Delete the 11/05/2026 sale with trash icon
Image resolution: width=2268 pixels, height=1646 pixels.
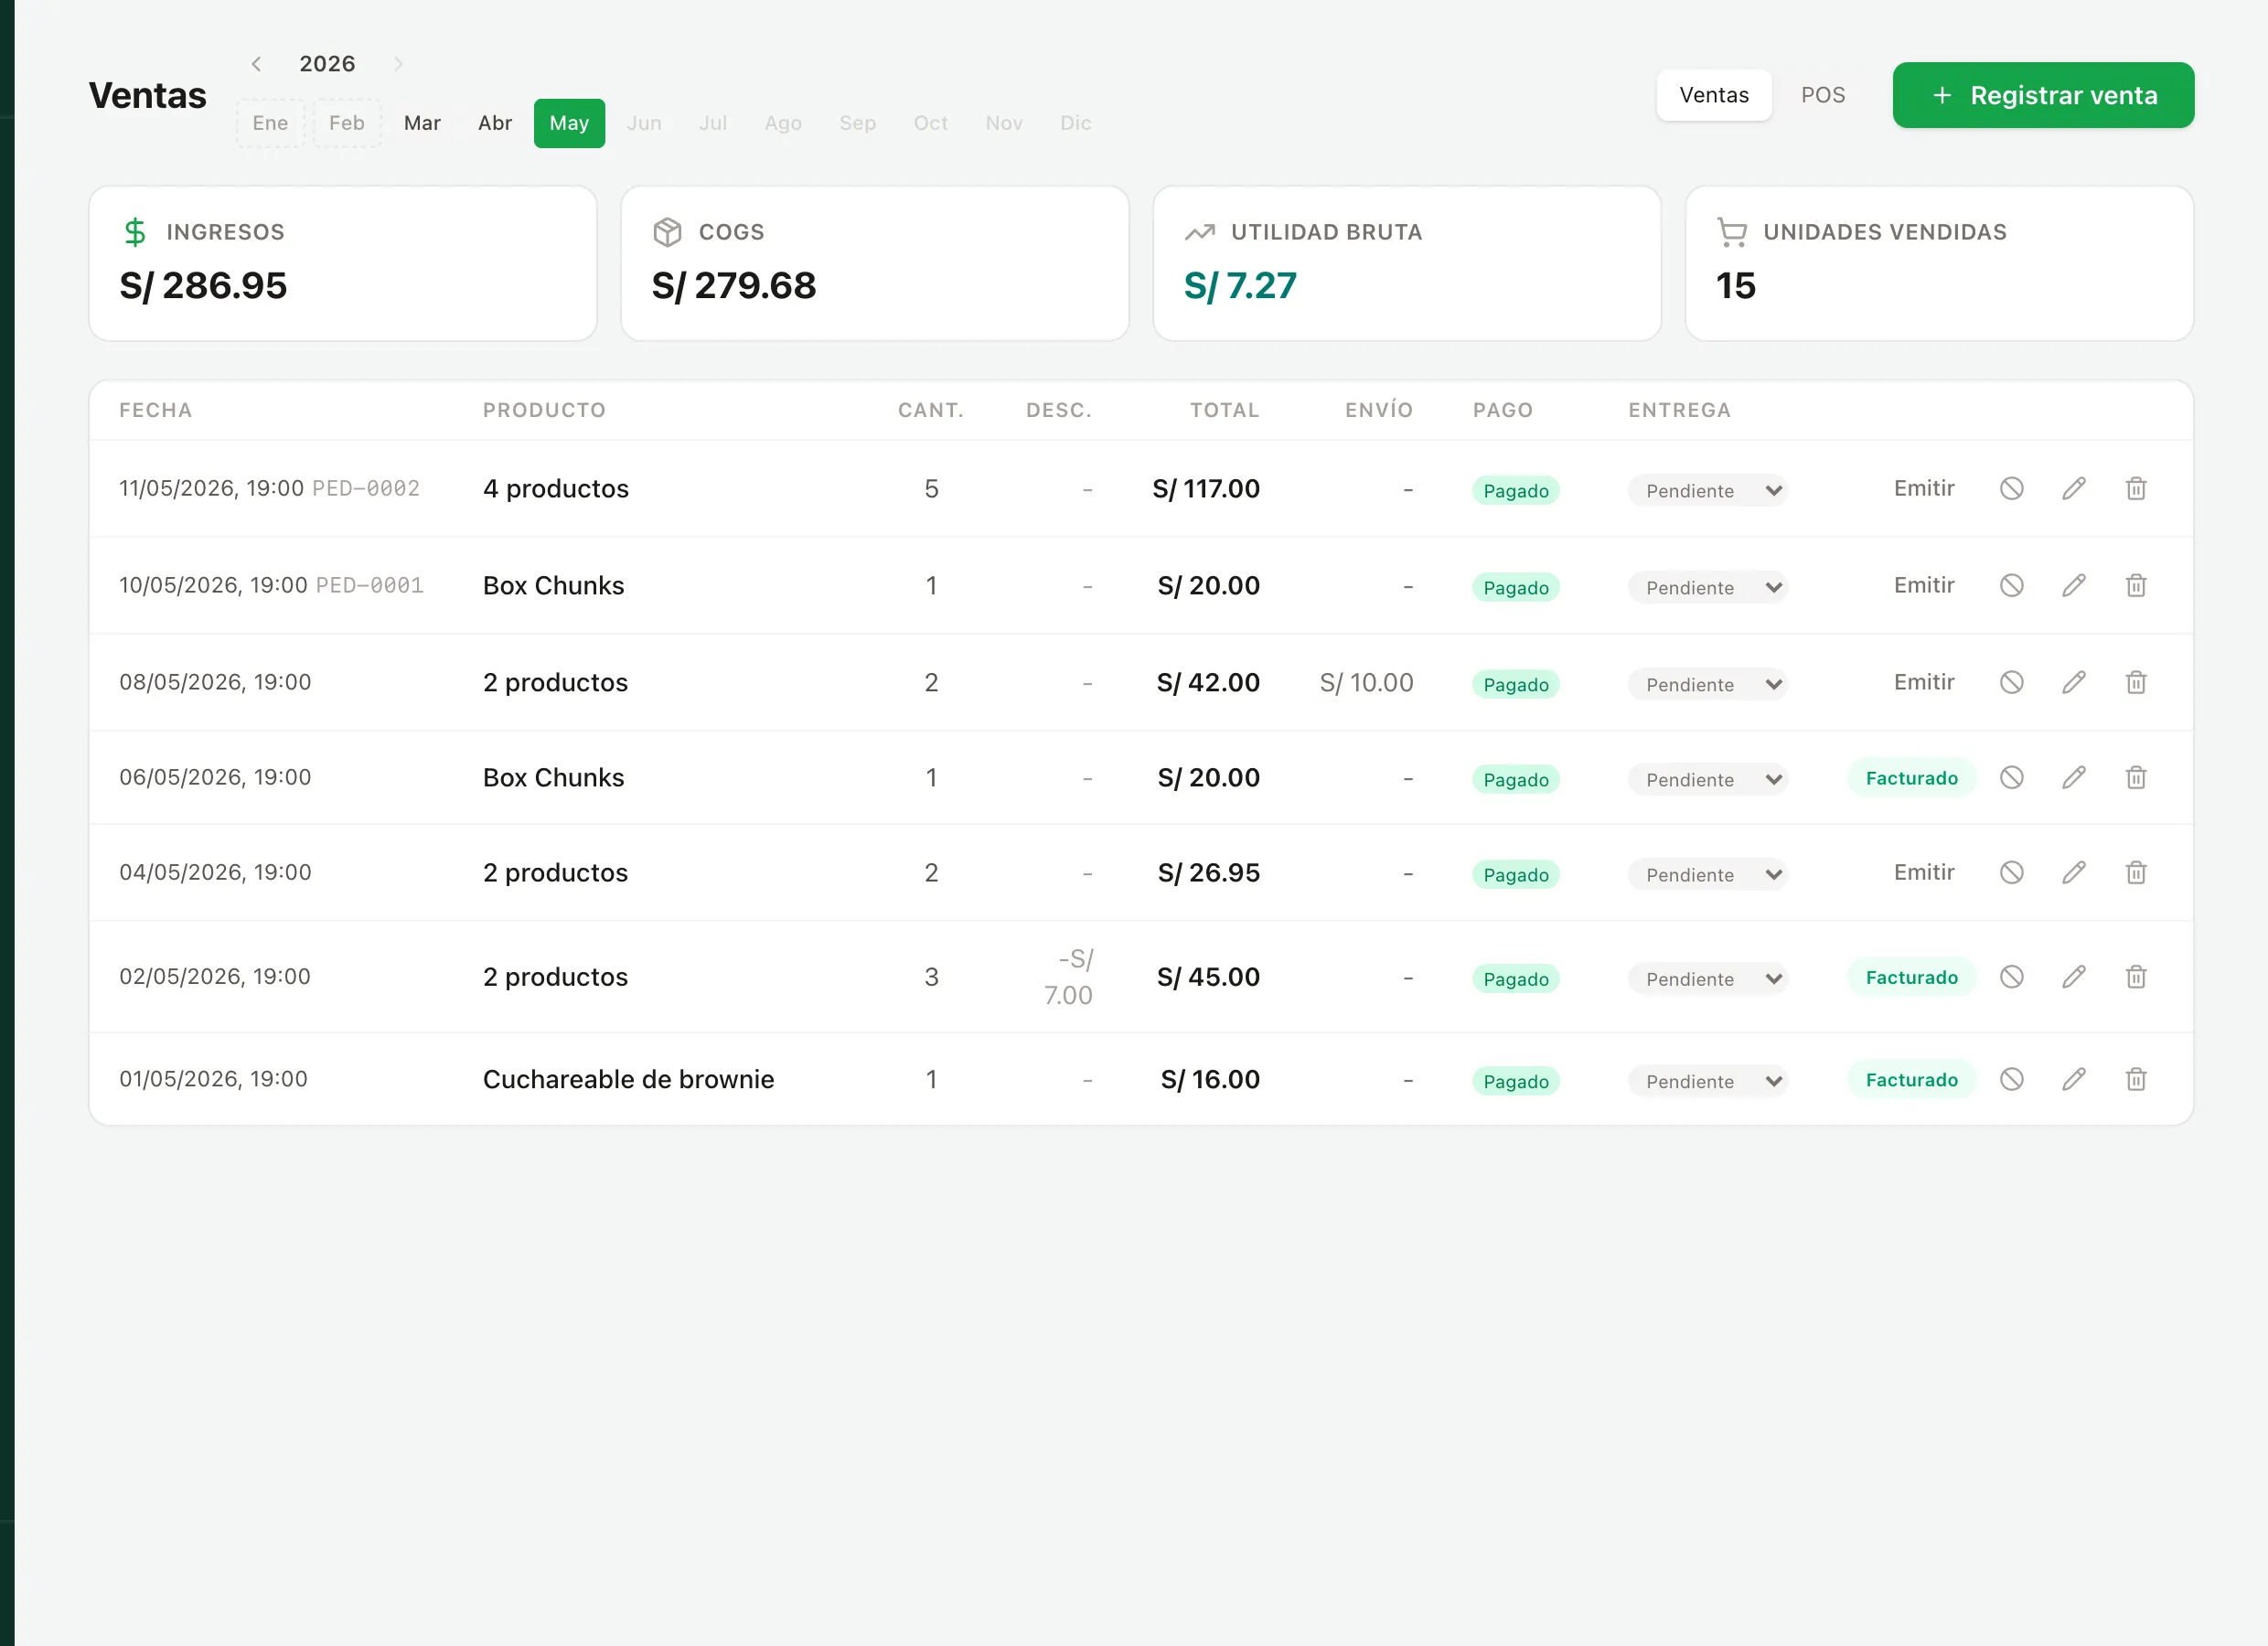pyautogui.click(x=2136, y=488)
